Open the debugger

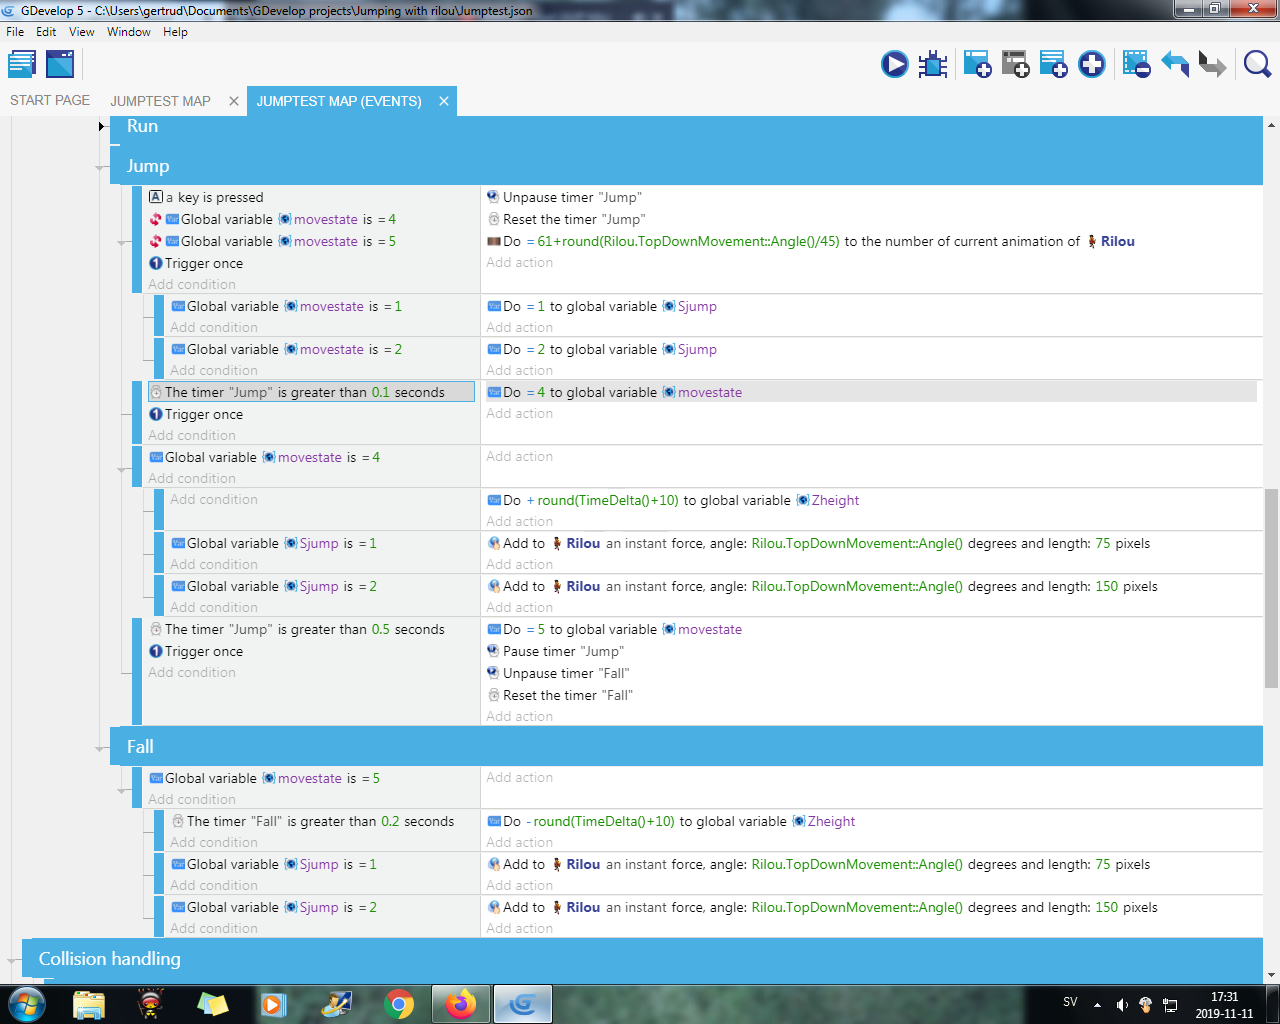[932, 63]
